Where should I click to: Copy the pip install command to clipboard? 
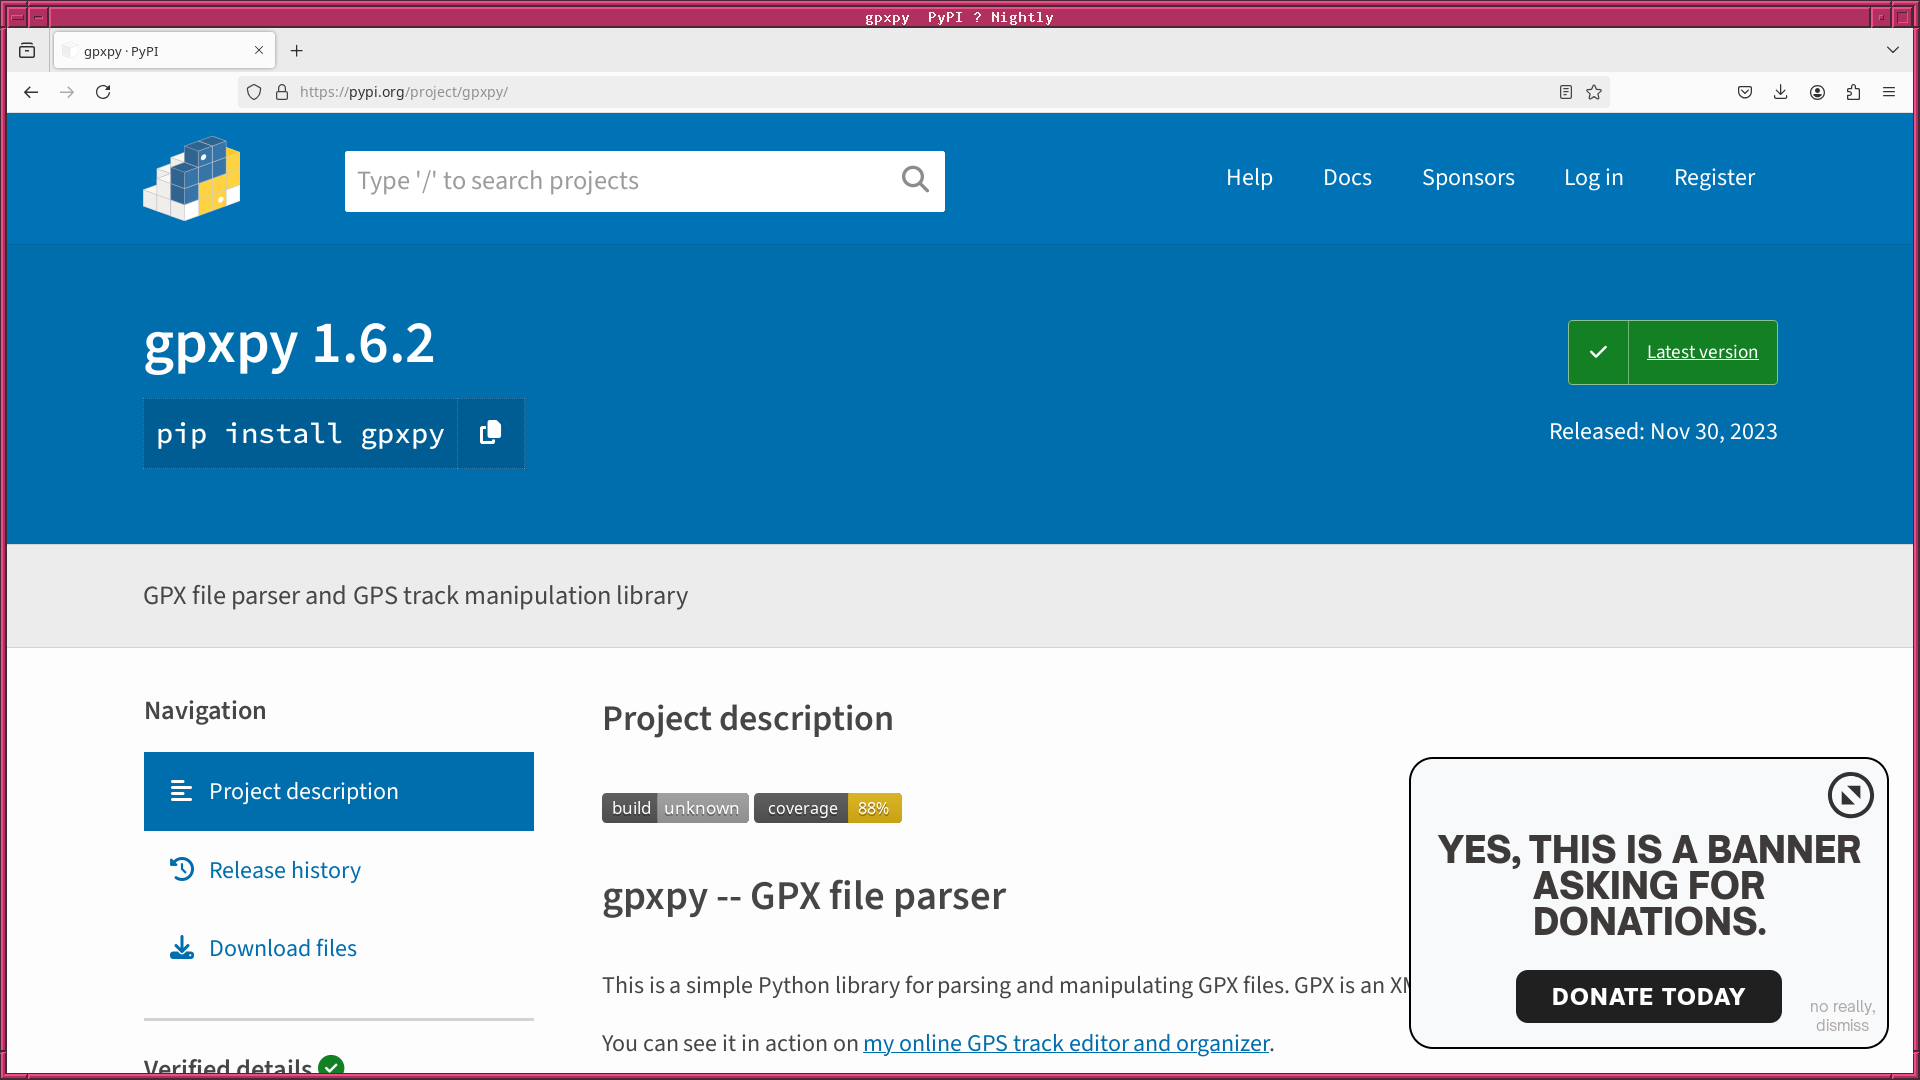click(x=490, y=433)
